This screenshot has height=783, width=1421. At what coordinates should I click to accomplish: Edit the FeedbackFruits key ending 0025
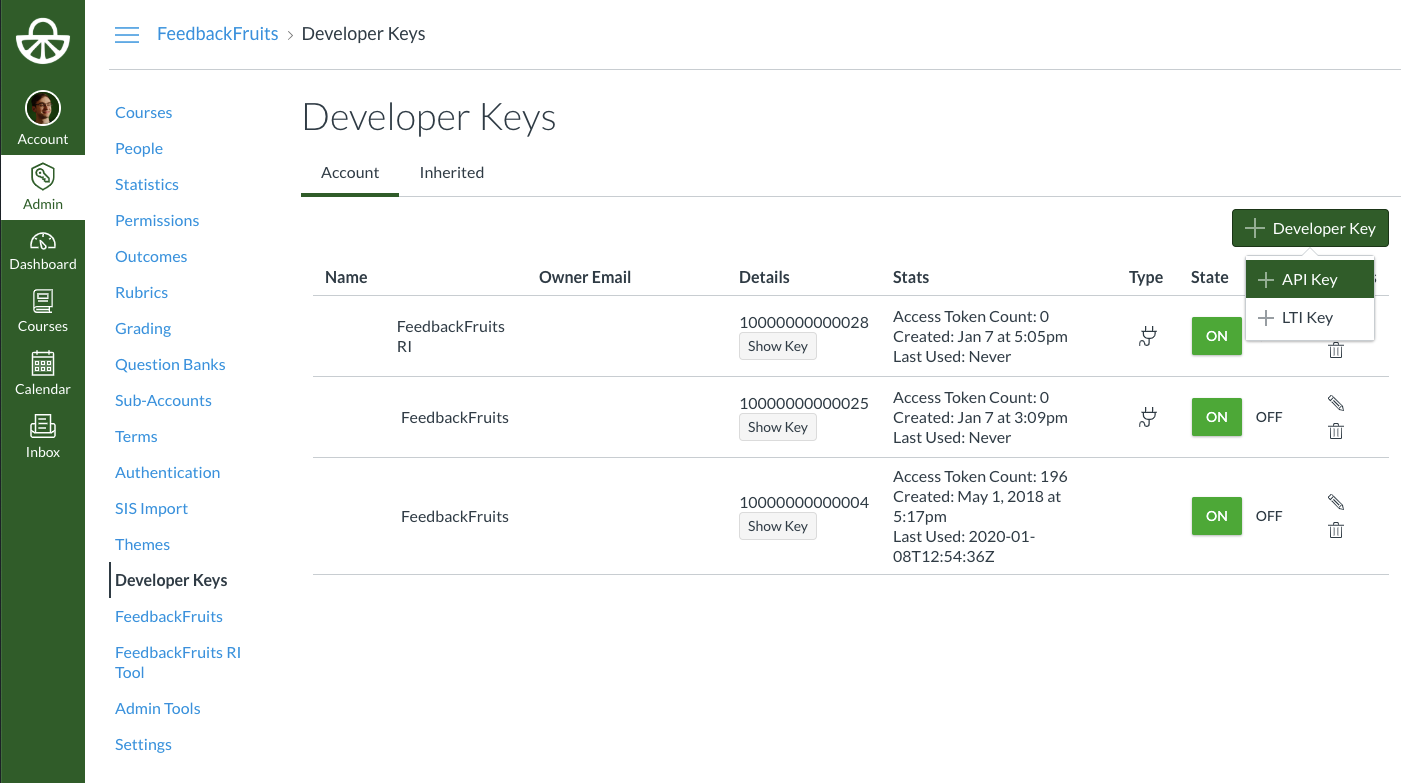(x=1336, y=403)
